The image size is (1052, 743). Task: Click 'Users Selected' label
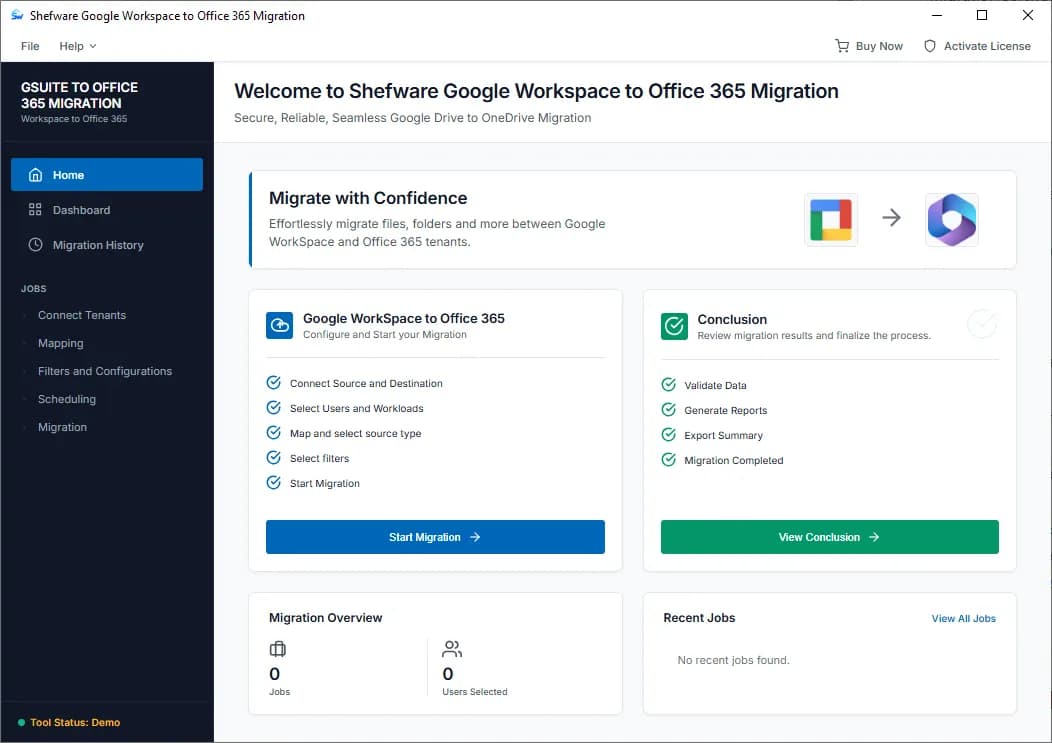[x=474, y=692]
